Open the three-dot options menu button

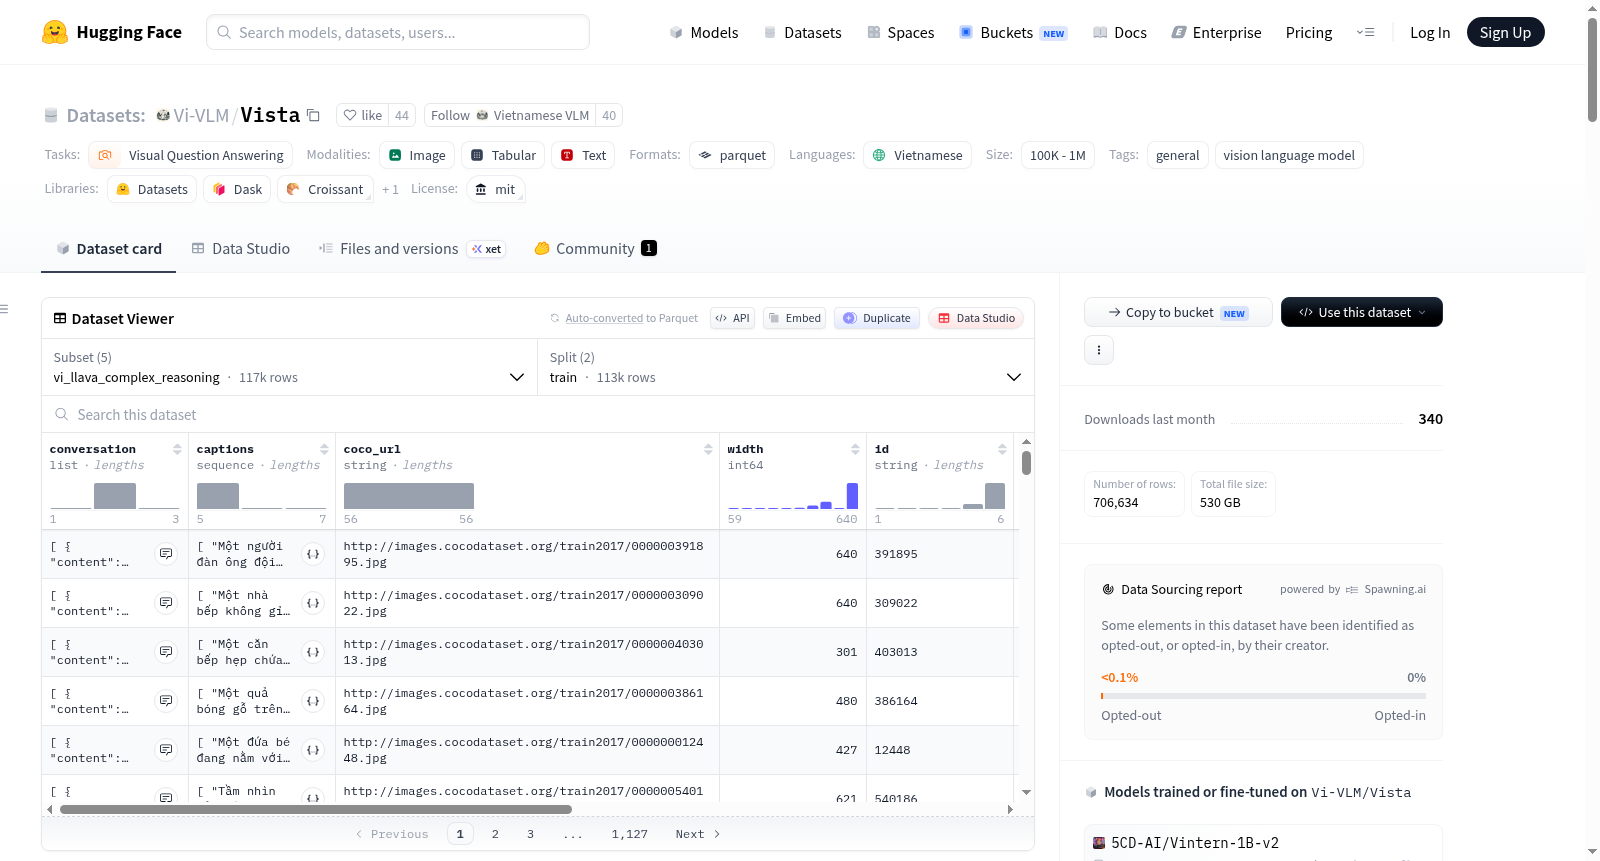click(x=1099, y=350)
